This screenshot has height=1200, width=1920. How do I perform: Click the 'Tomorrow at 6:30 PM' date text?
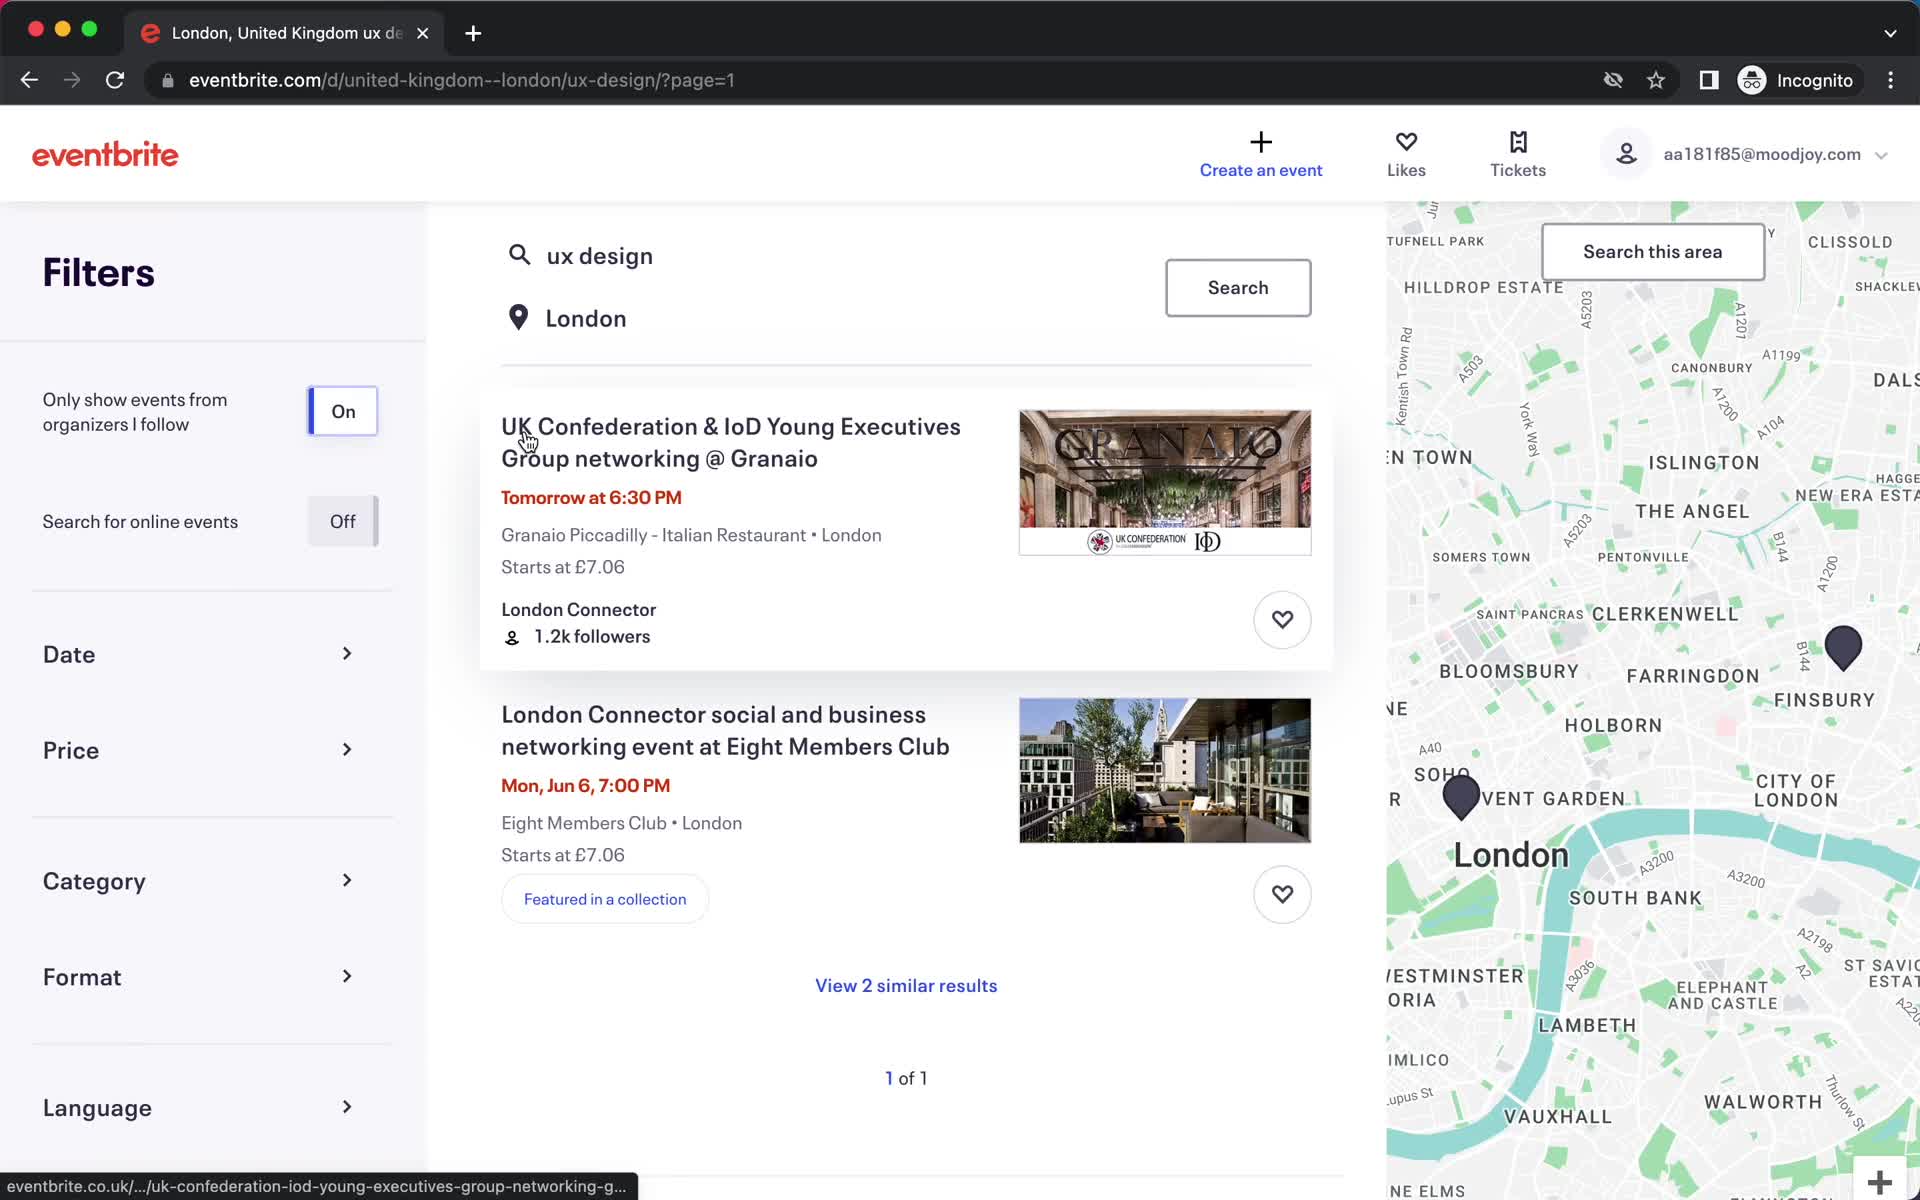pyautogui.click(x=591, y=497)
